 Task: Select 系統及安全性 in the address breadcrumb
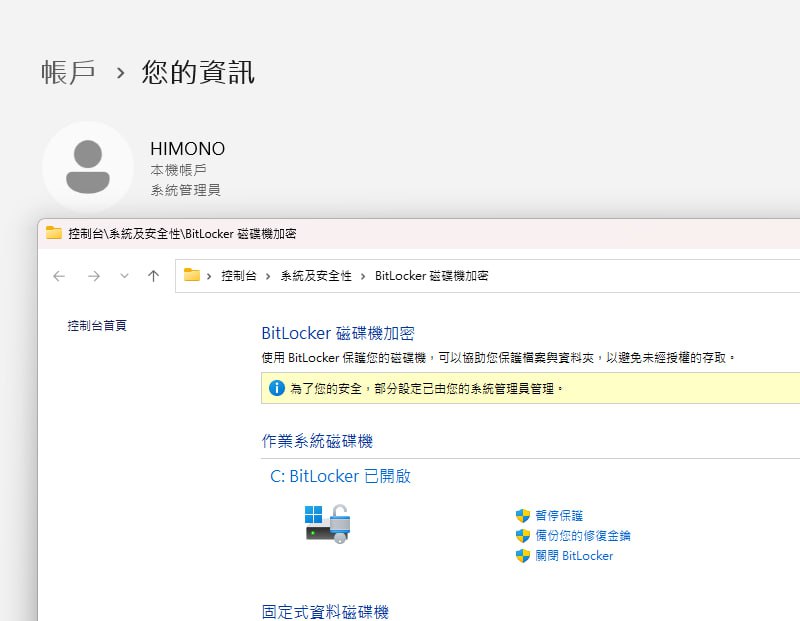click(316, 276)
